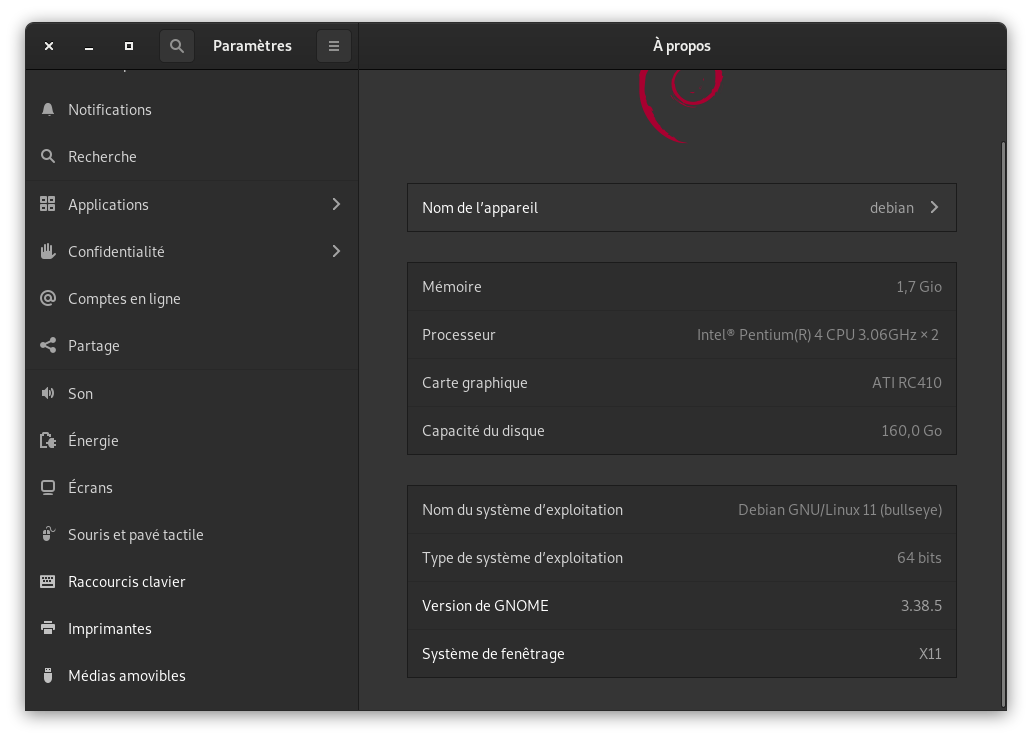Click the À propos title bar heading
This screenshot has width=1032, height=739.
pyautogui.click(x=682, y=46)
